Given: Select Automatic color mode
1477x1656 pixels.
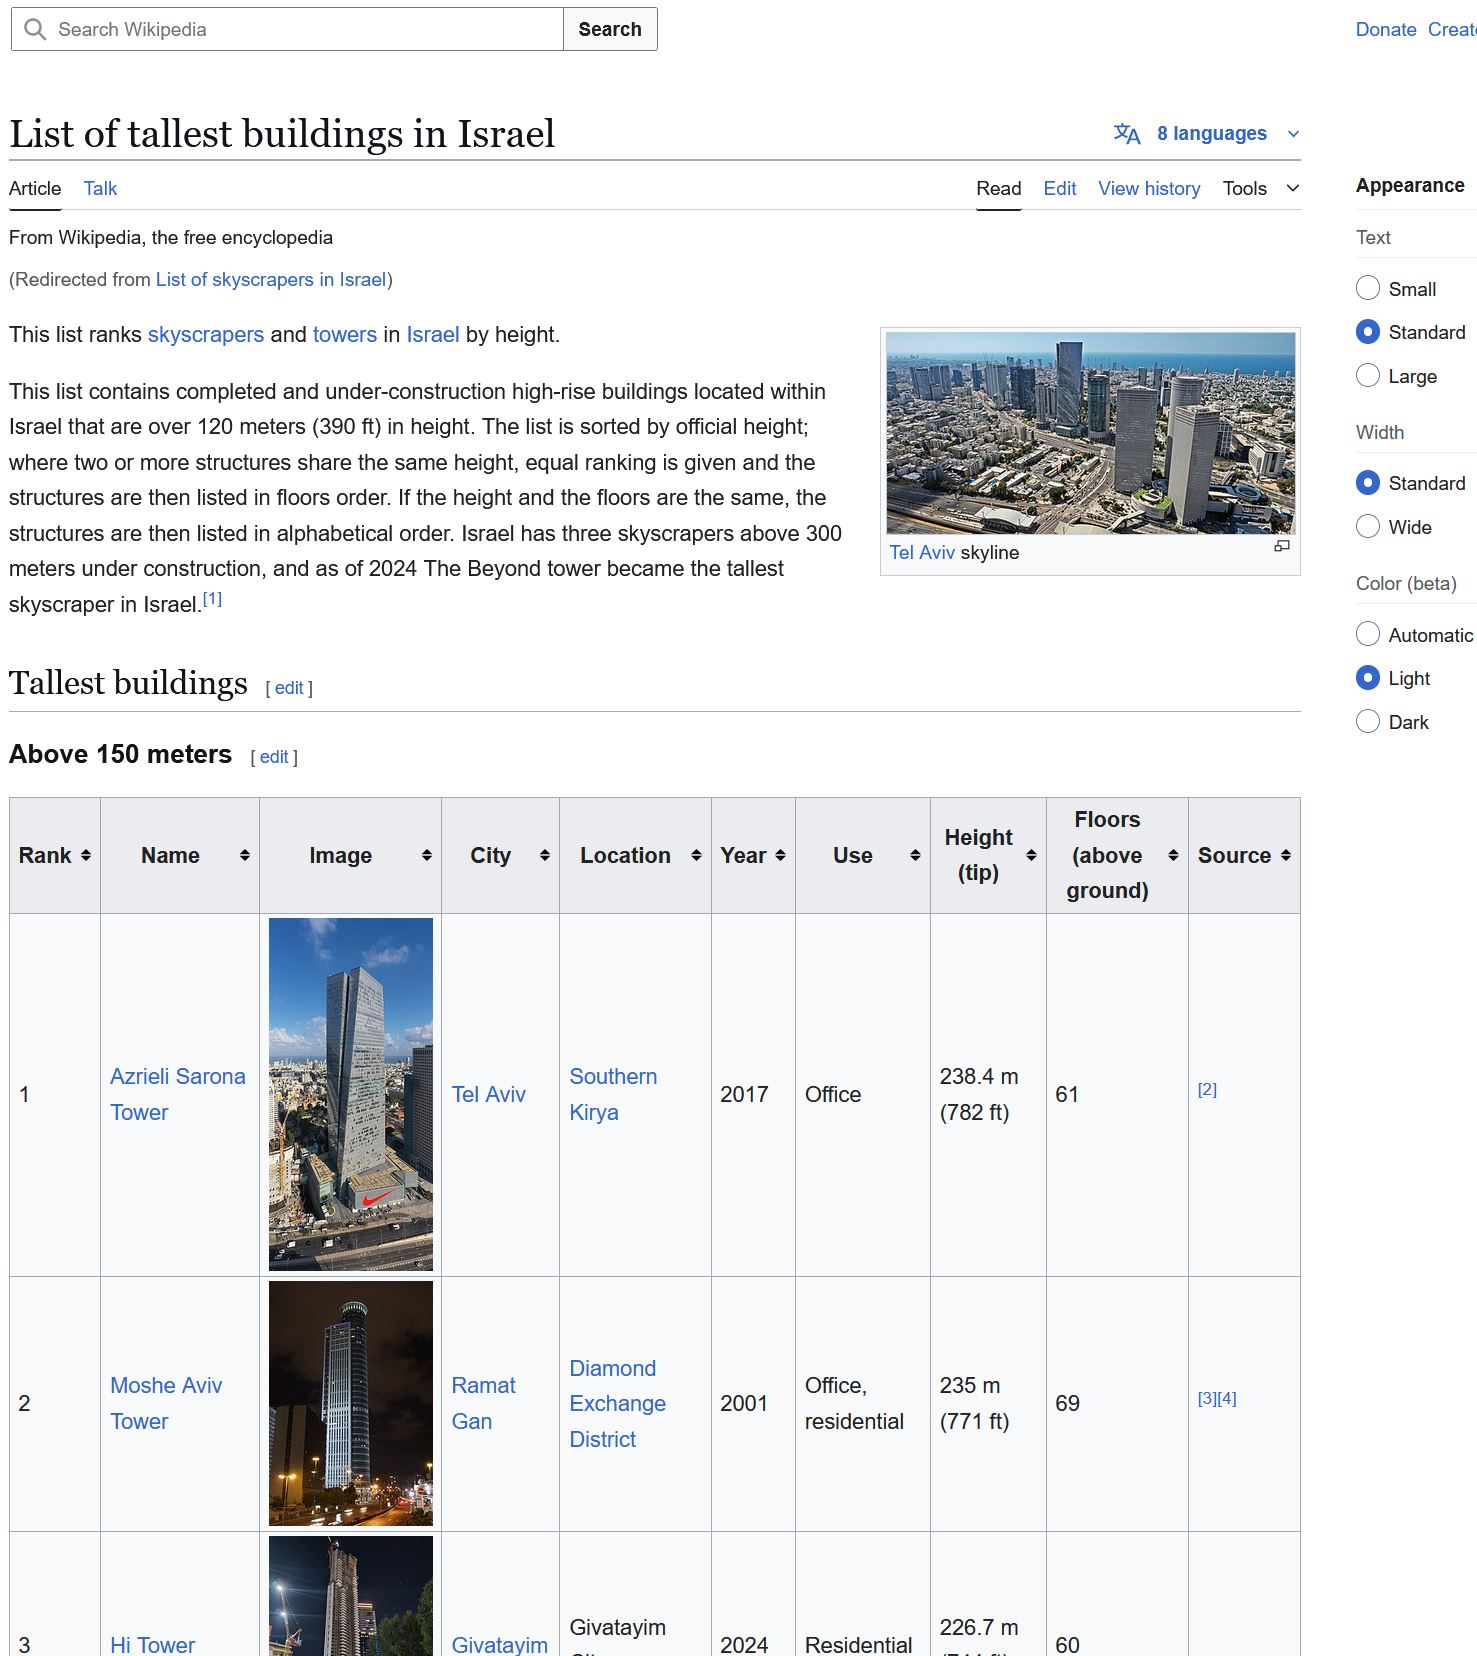Looking at the screenshot, I should tap(1368, 634).
